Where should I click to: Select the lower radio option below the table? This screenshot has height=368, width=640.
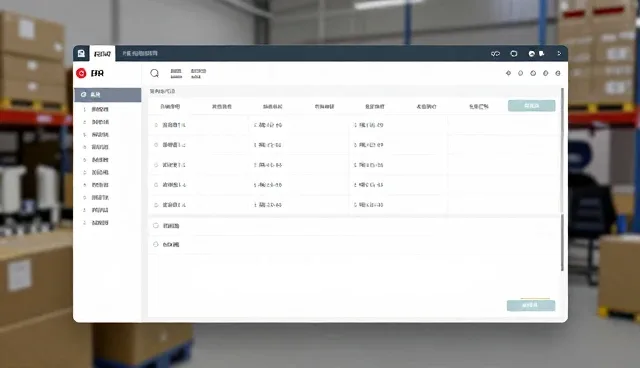click(156, 244)
